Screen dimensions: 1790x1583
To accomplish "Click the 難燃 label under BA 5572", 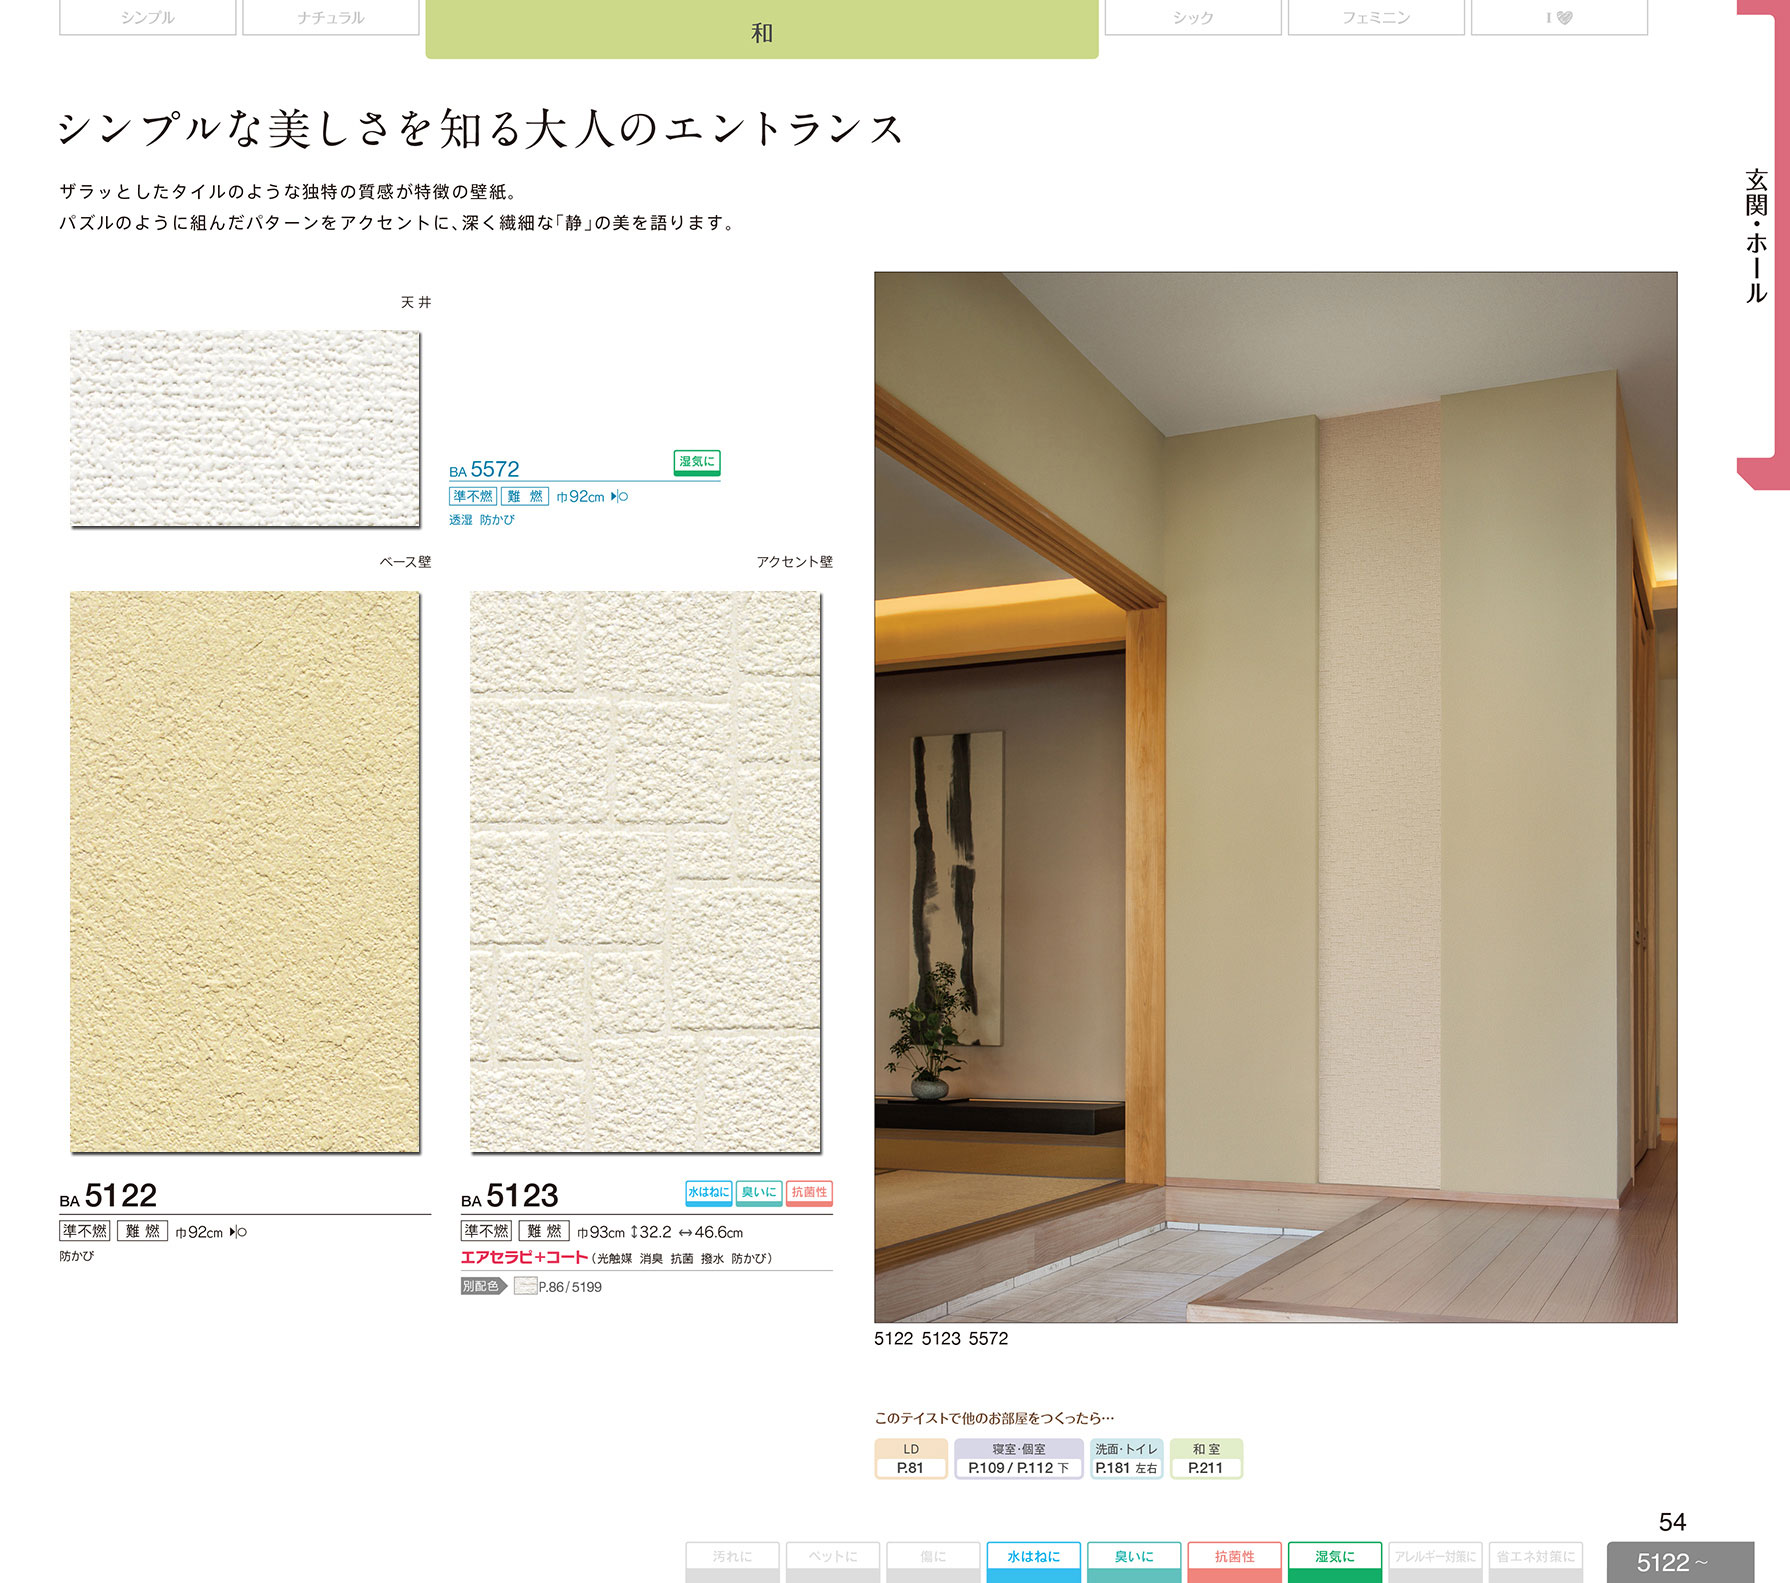I will (524, 496).
